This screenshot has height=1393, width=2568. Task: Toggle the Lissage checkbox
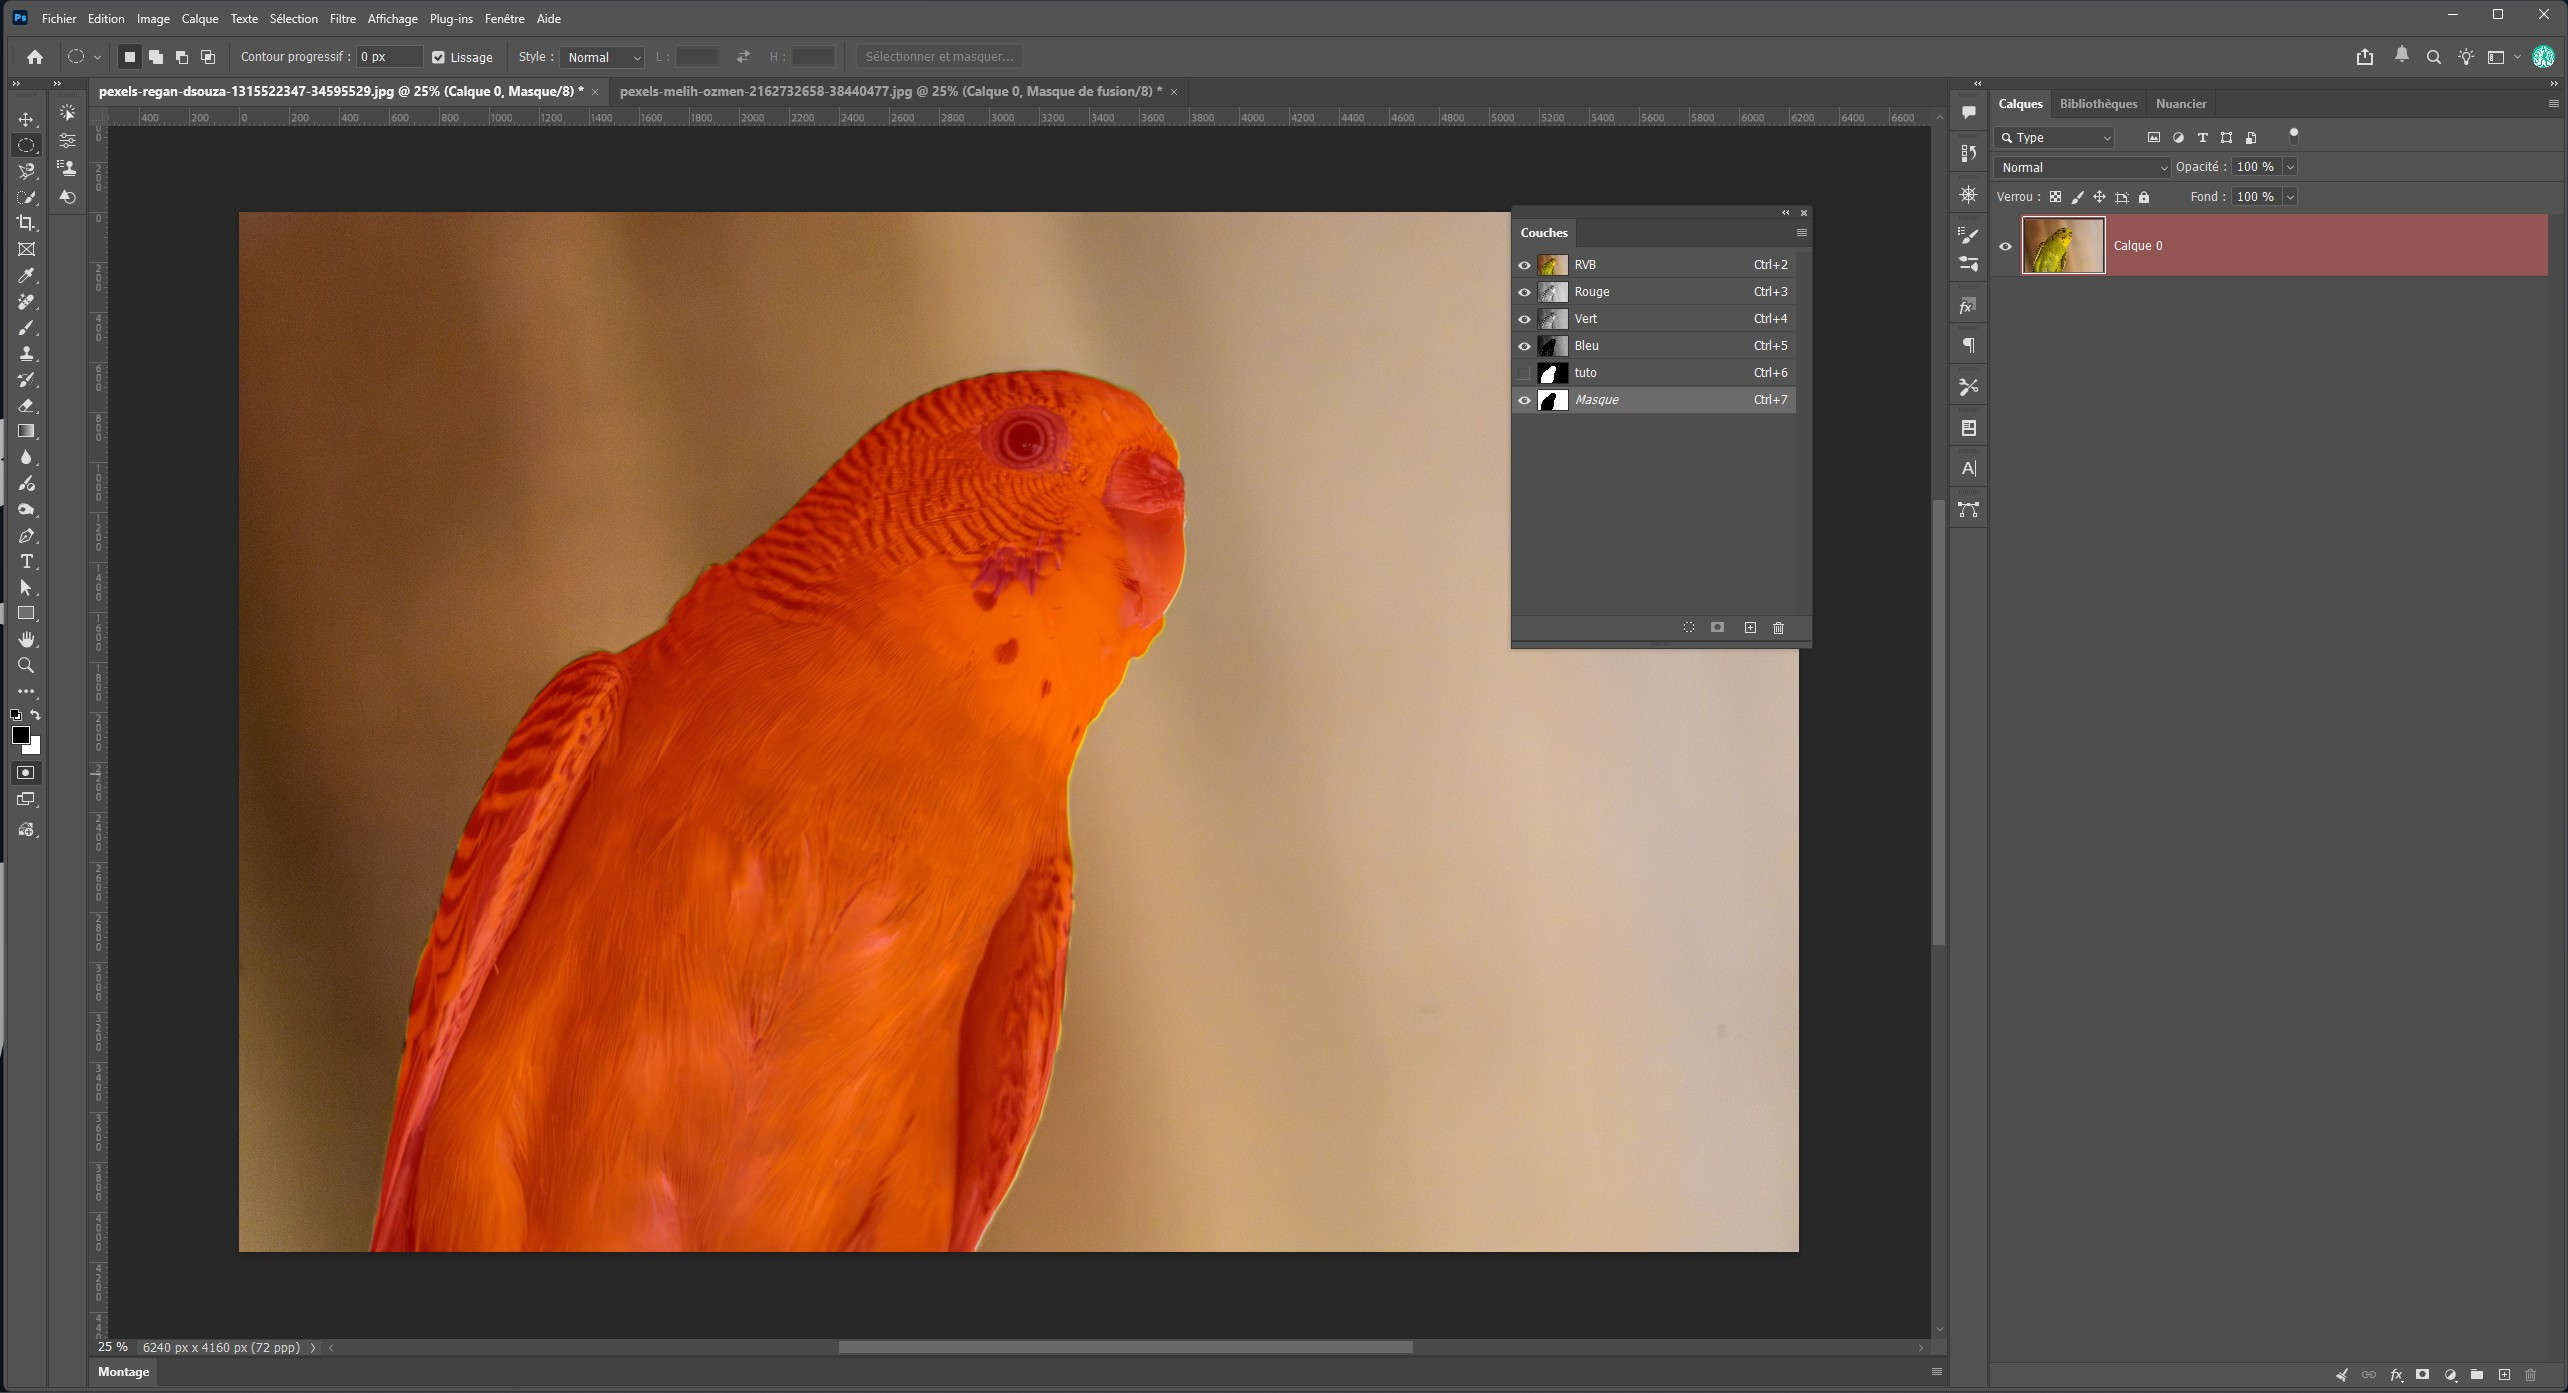point(438,57)
